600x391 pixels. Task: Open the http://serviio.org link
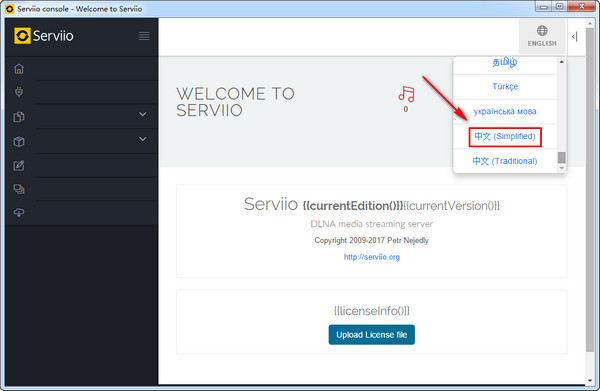coord(372,257)
